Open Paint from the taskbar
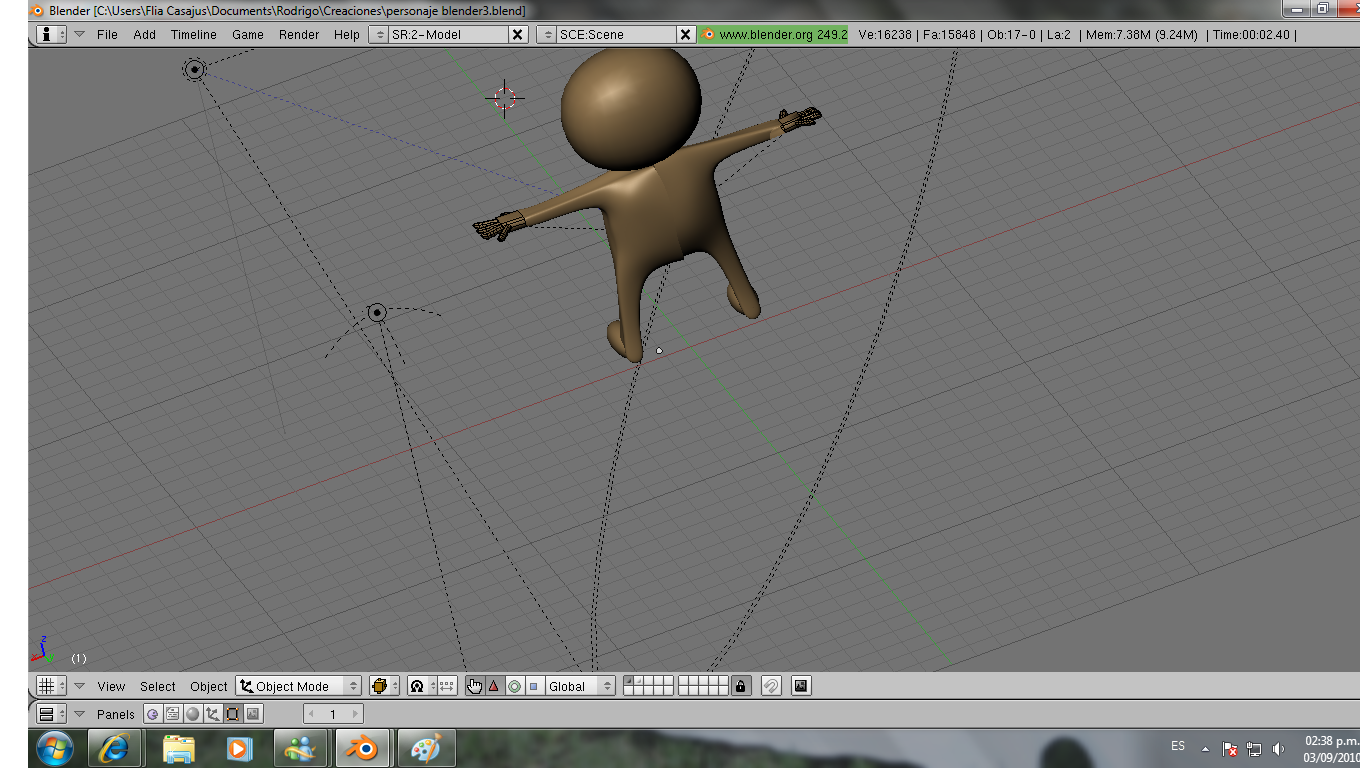 point(426,748)
